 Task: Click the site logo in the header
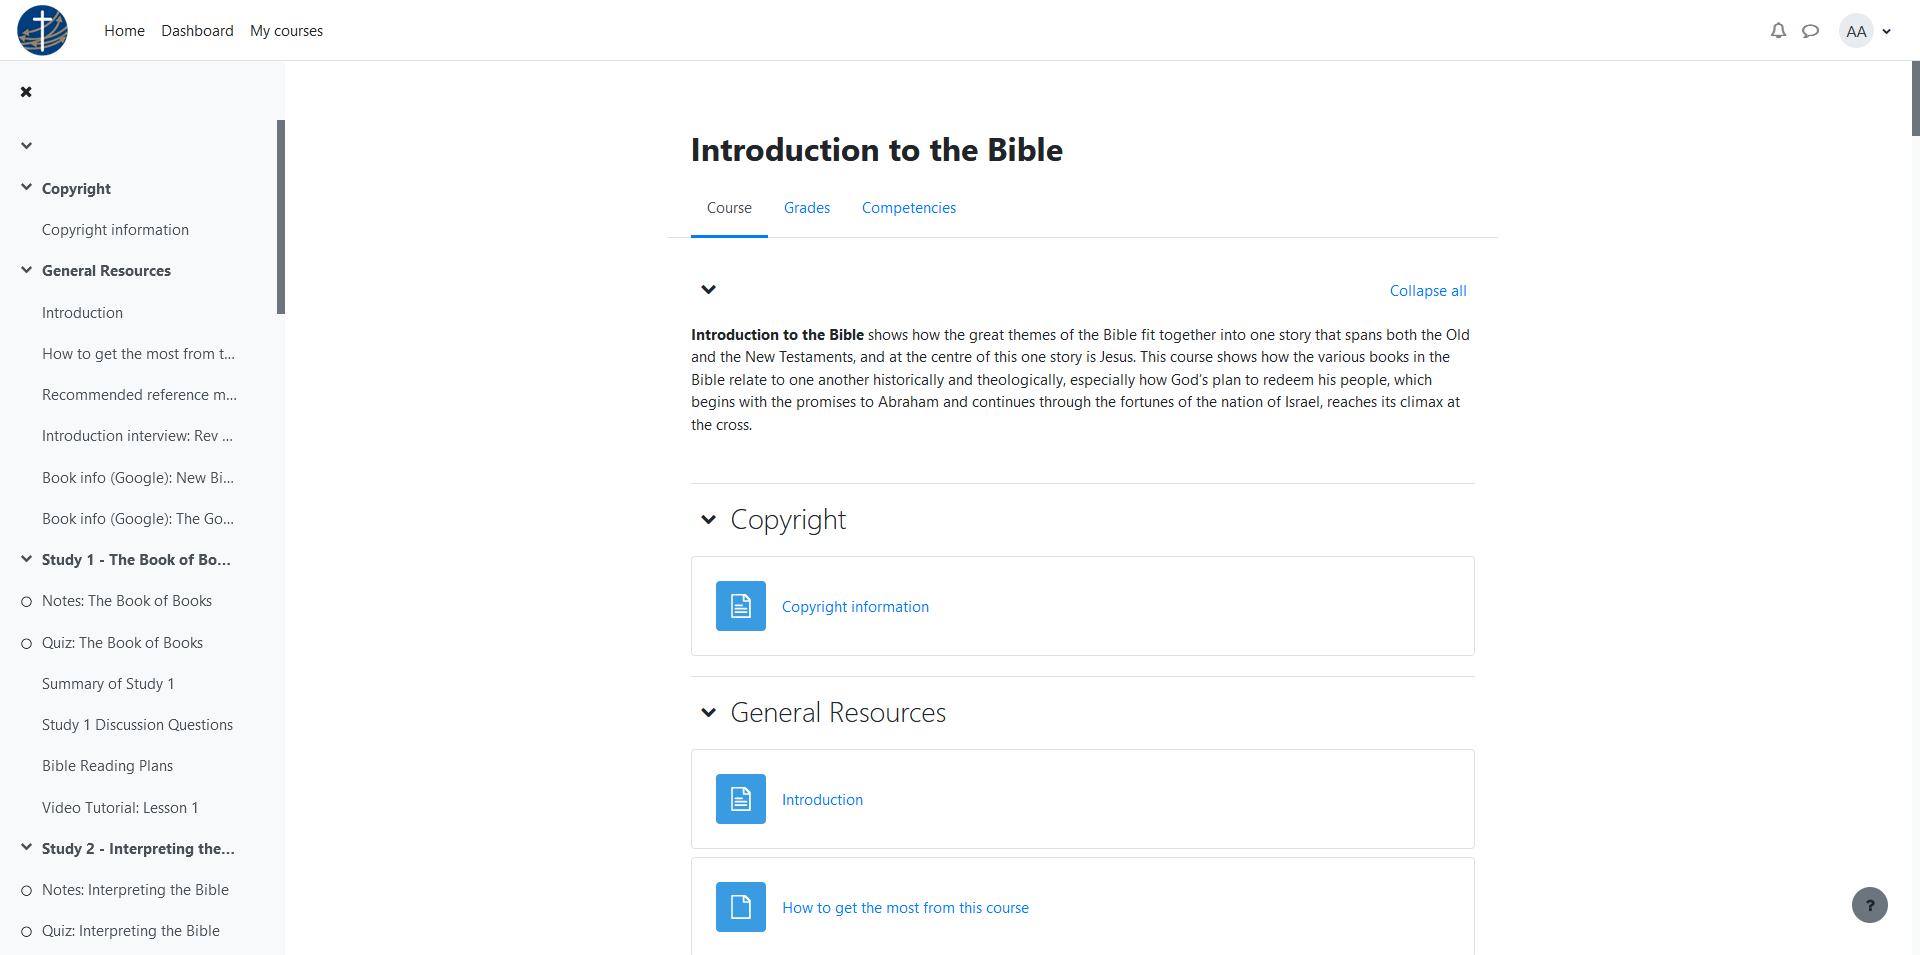click(43, 30)
